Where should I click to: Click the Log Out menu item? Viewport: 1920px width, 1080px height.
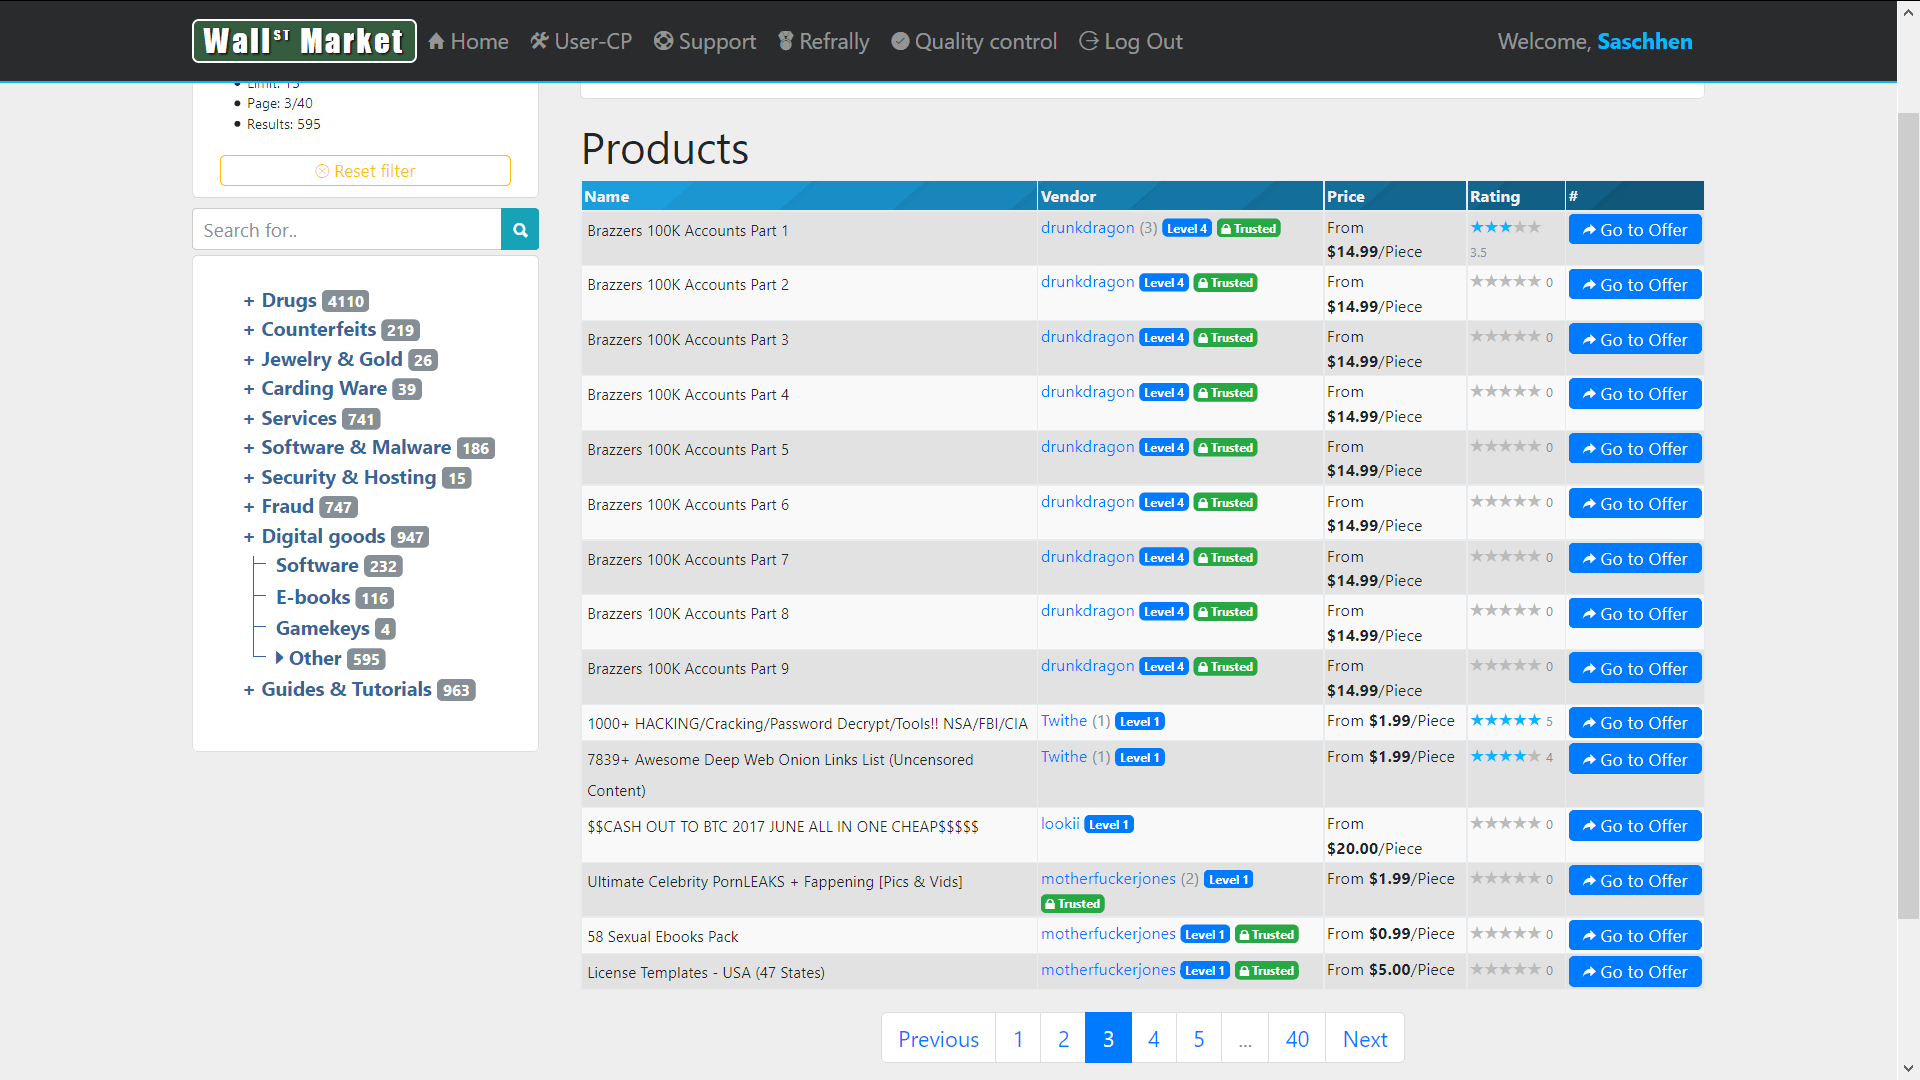1129,41
